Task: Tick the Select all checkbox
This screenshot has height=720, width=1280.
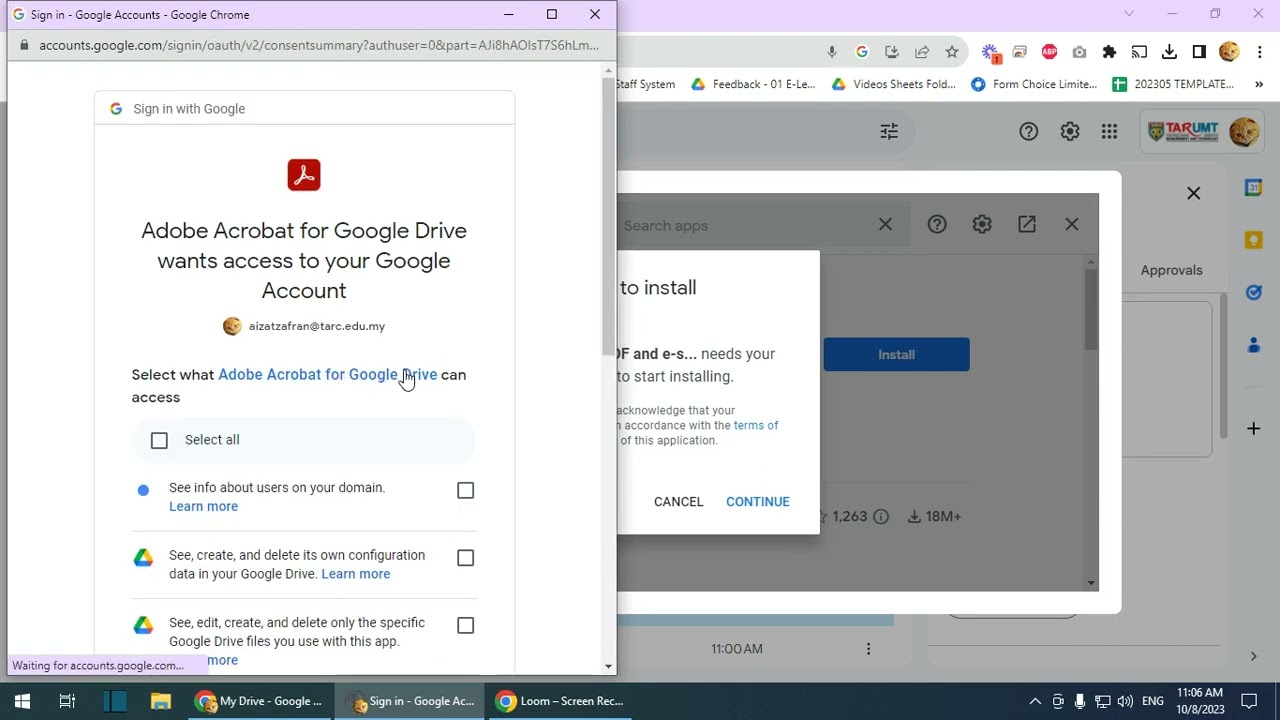Action: coord(159,440)
